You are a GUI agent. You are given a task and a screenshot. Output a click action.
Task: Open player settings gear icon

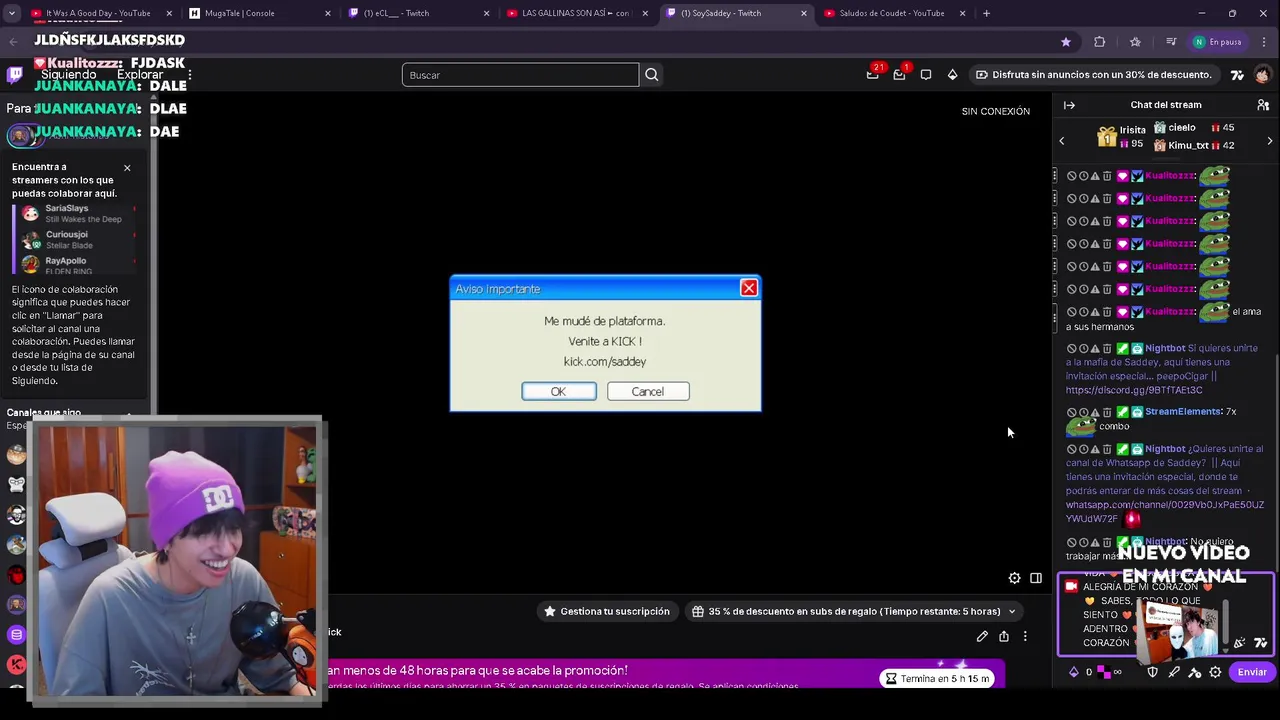click(x=1014, y=578)
